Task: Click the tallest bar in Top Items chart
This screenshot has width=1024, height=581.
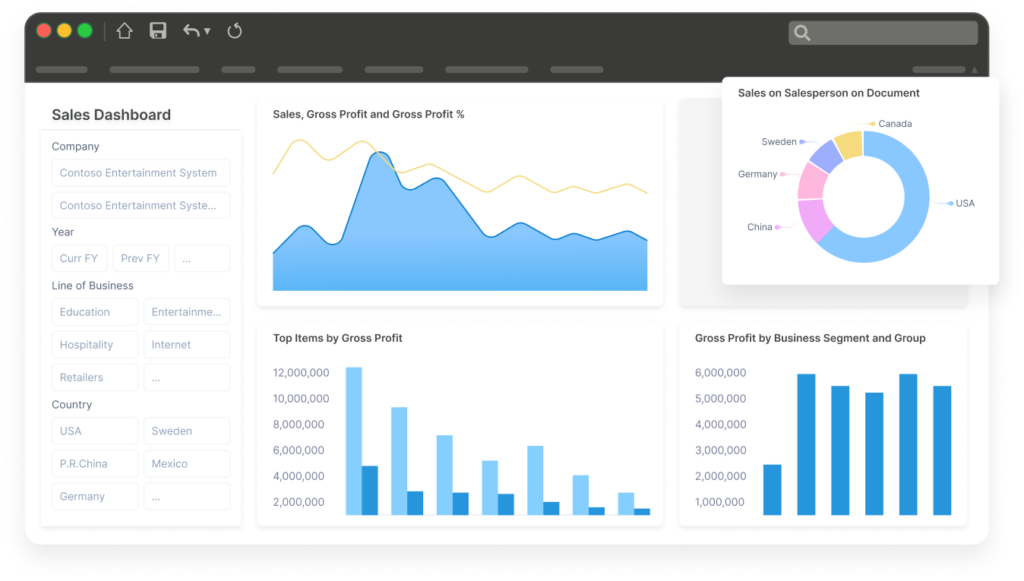Action: coord(352,438)
